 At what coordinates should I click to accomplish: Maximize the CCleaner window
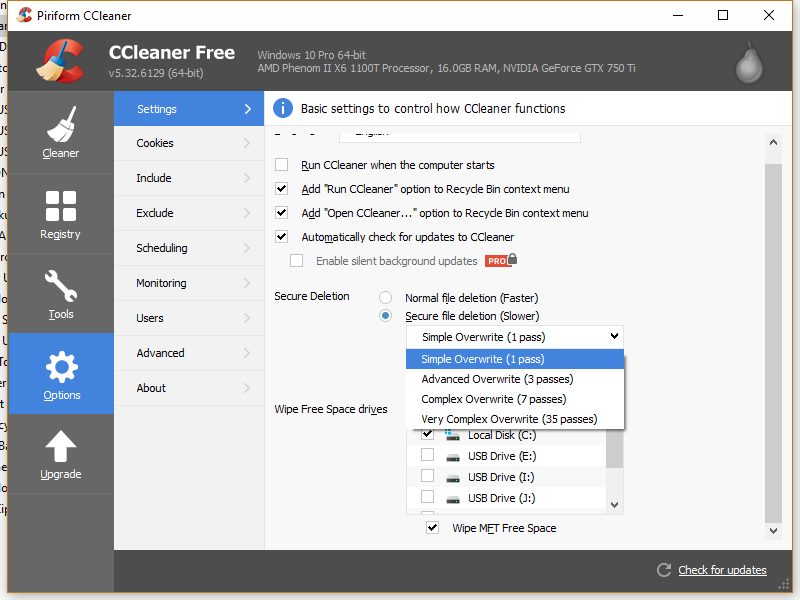coord(723,15)
